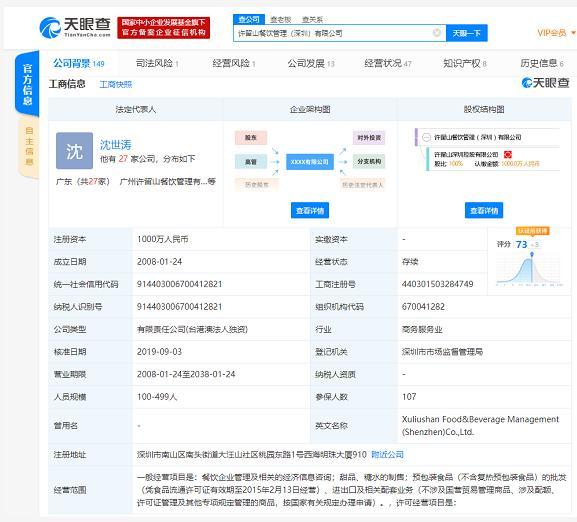Click the score value 73
The width and height of the screenshot is (577, 522).
pos(521,244)
